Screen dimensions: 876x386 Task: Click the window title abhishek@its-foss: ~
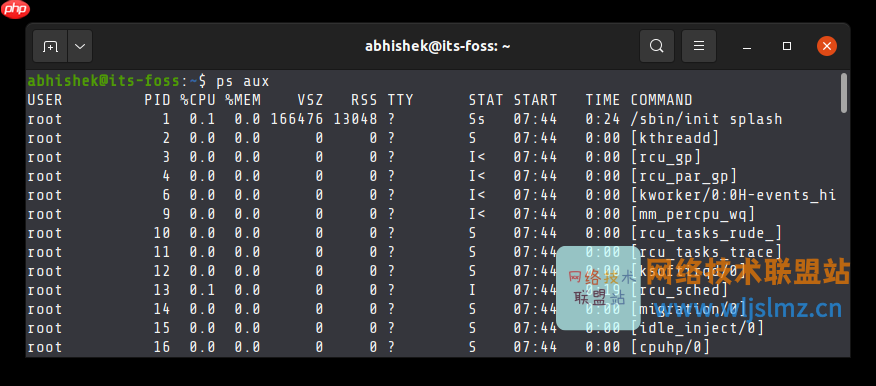[x=437, y=46]
